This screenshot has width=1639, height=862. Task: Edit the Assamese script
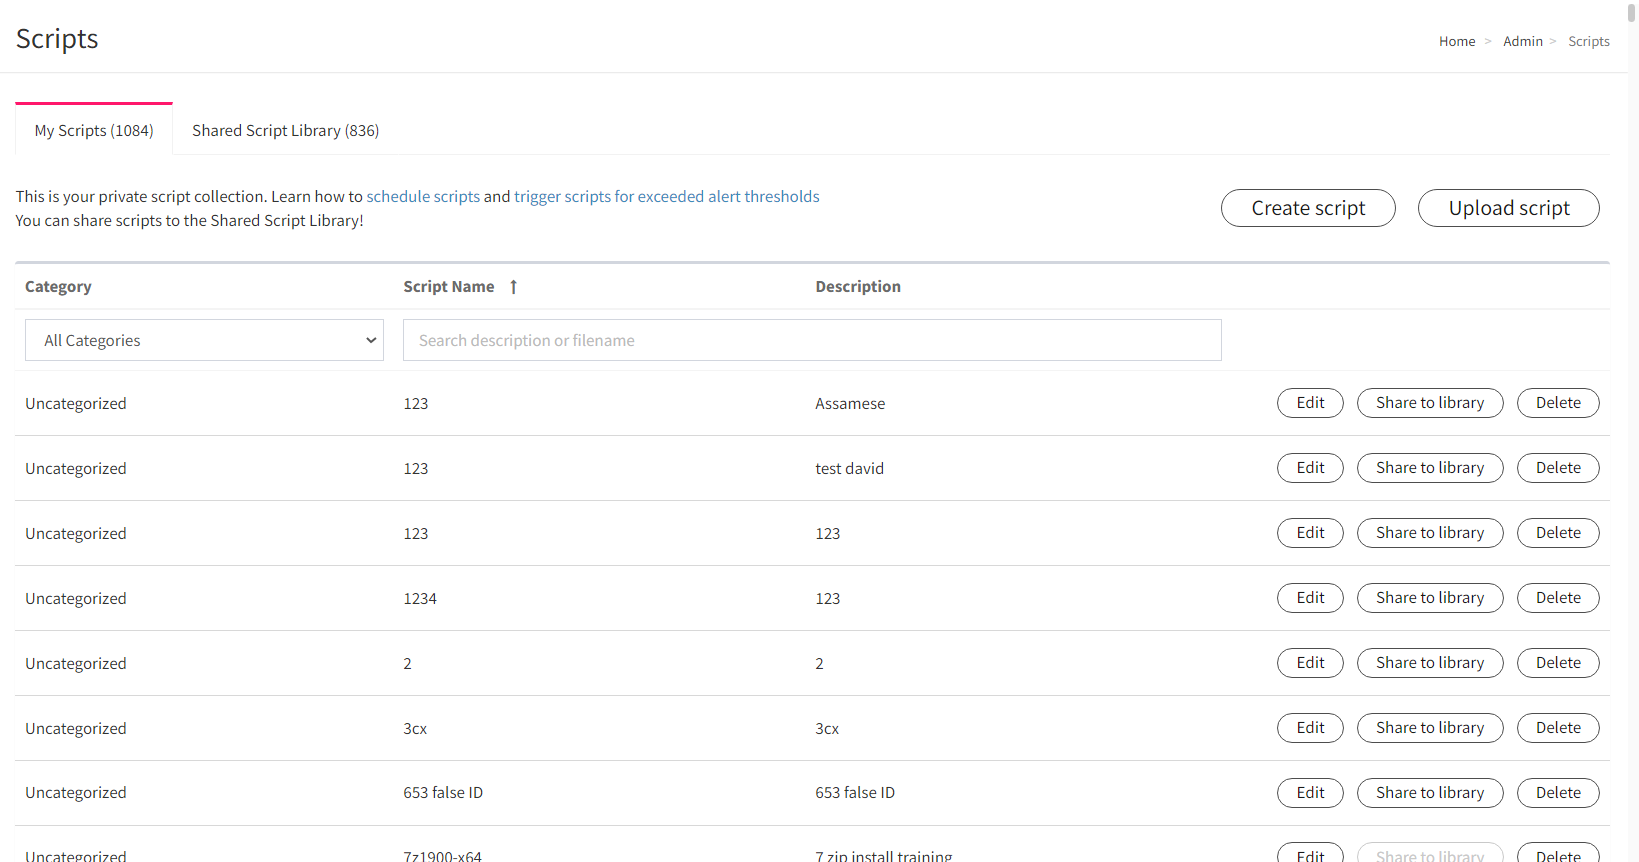pos(1310,403)
